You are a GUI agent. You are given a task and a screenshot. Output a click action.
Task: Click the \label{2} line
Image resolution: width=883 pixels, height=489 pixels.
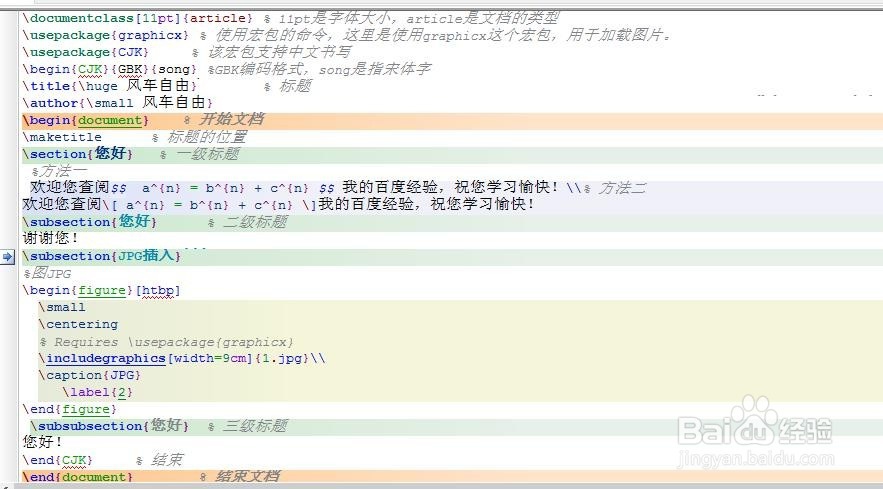point(98,392)
